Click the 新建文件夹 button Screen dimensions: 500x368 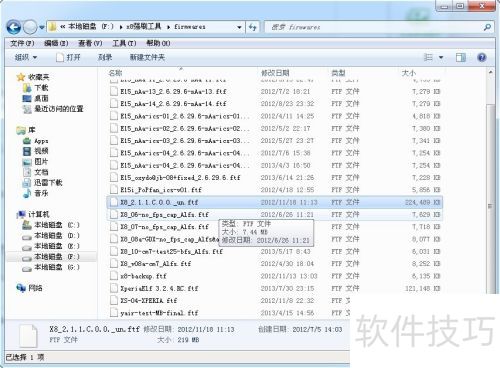click(x=147, y=57)
